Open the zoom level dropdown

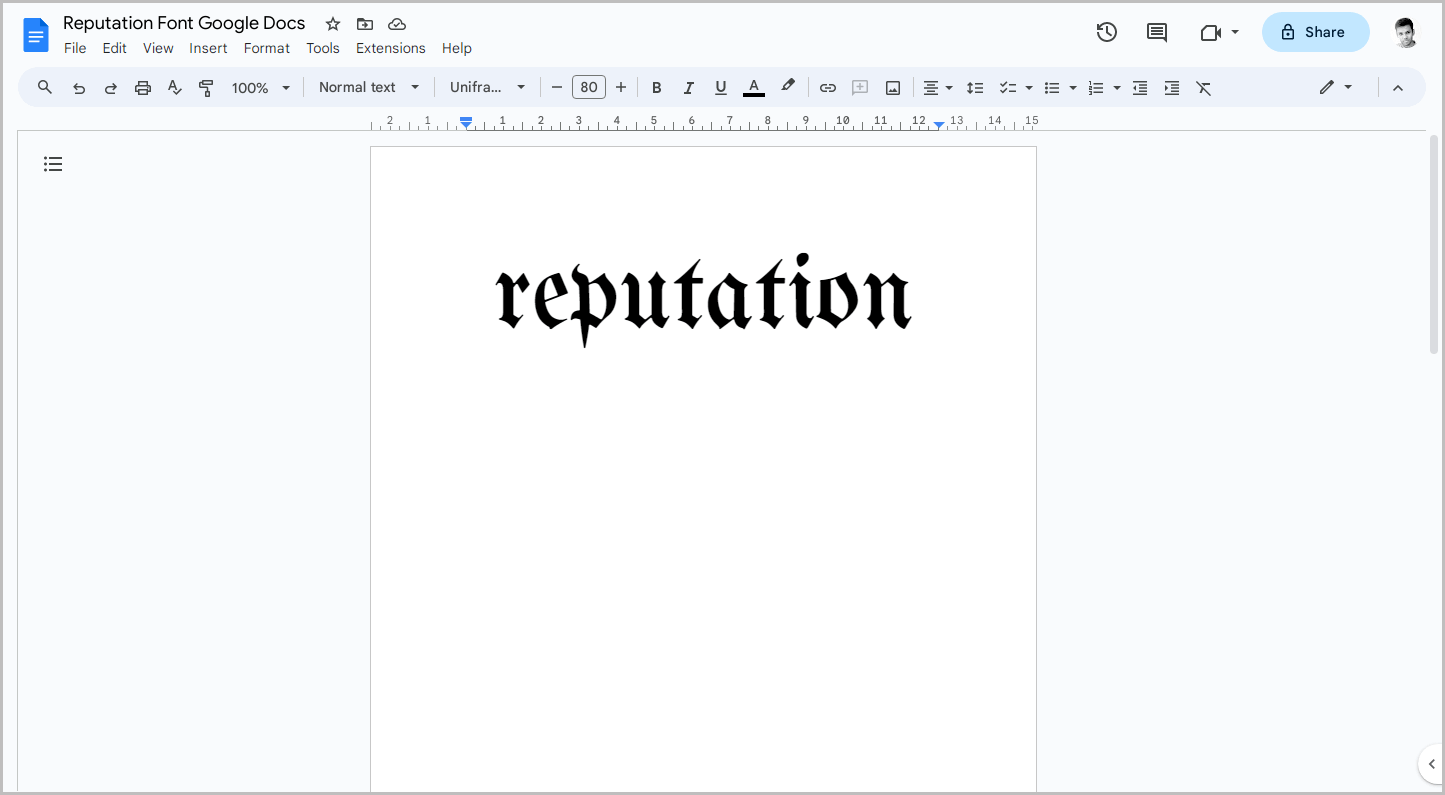260,87
